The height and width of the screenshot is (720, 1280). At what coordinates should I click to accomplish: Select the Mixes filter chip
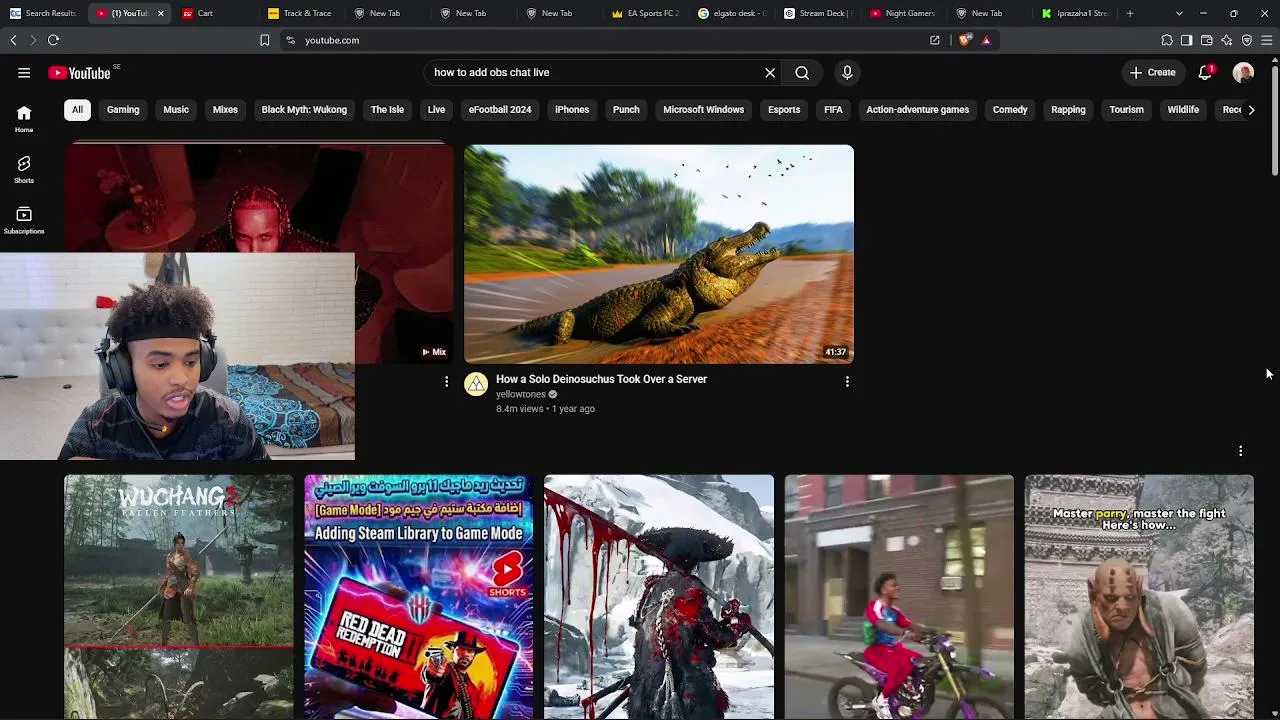point(225,109)
